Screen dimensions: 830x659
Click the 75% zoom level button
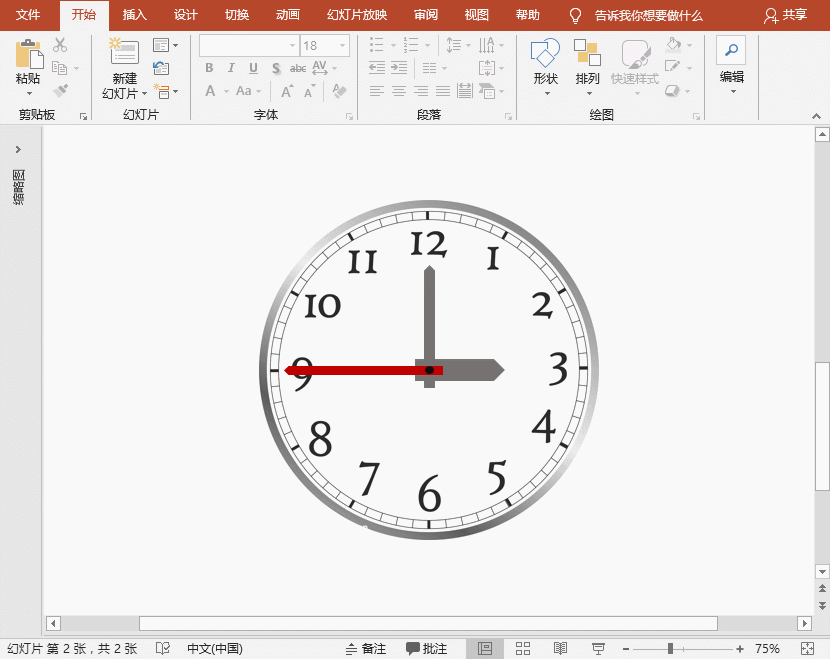click(x=767, y=649)
